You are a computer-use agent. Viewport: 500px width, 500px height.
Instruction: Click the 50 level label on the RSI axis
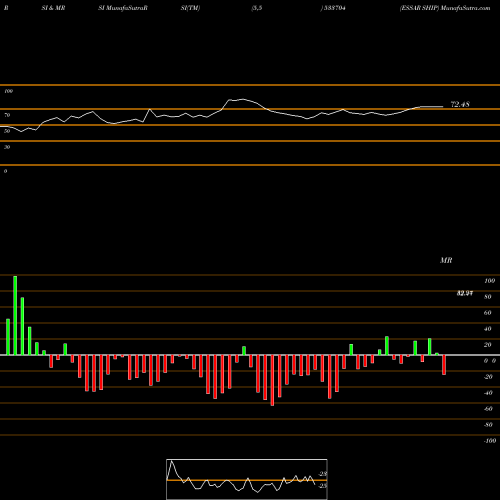click(x=7, y=131)
